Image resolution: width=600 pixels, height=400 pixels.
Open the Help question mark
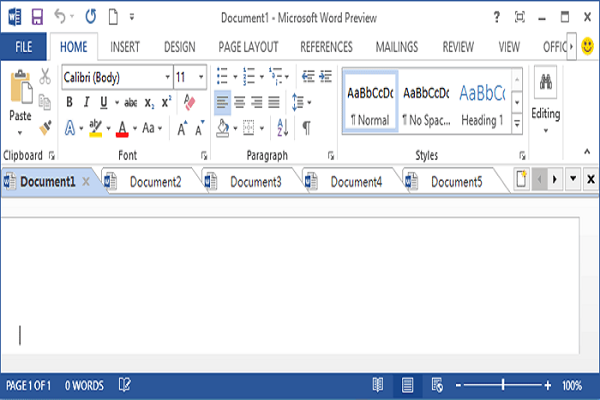coord(497,17)
